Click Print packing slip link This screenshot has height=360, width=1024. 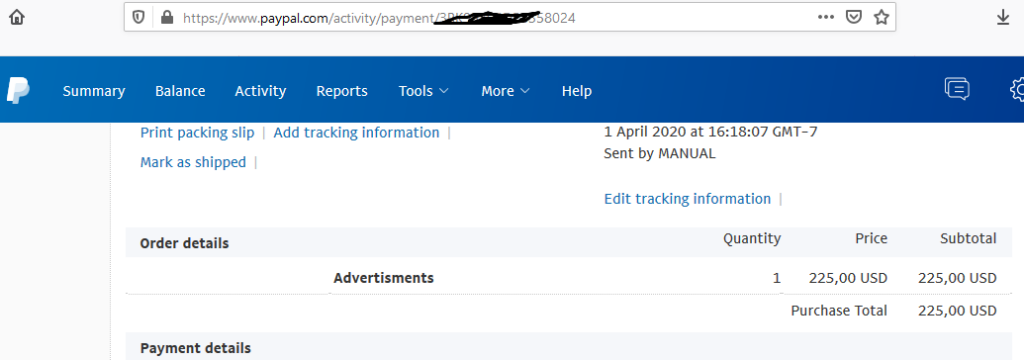(x=197, y=133)
